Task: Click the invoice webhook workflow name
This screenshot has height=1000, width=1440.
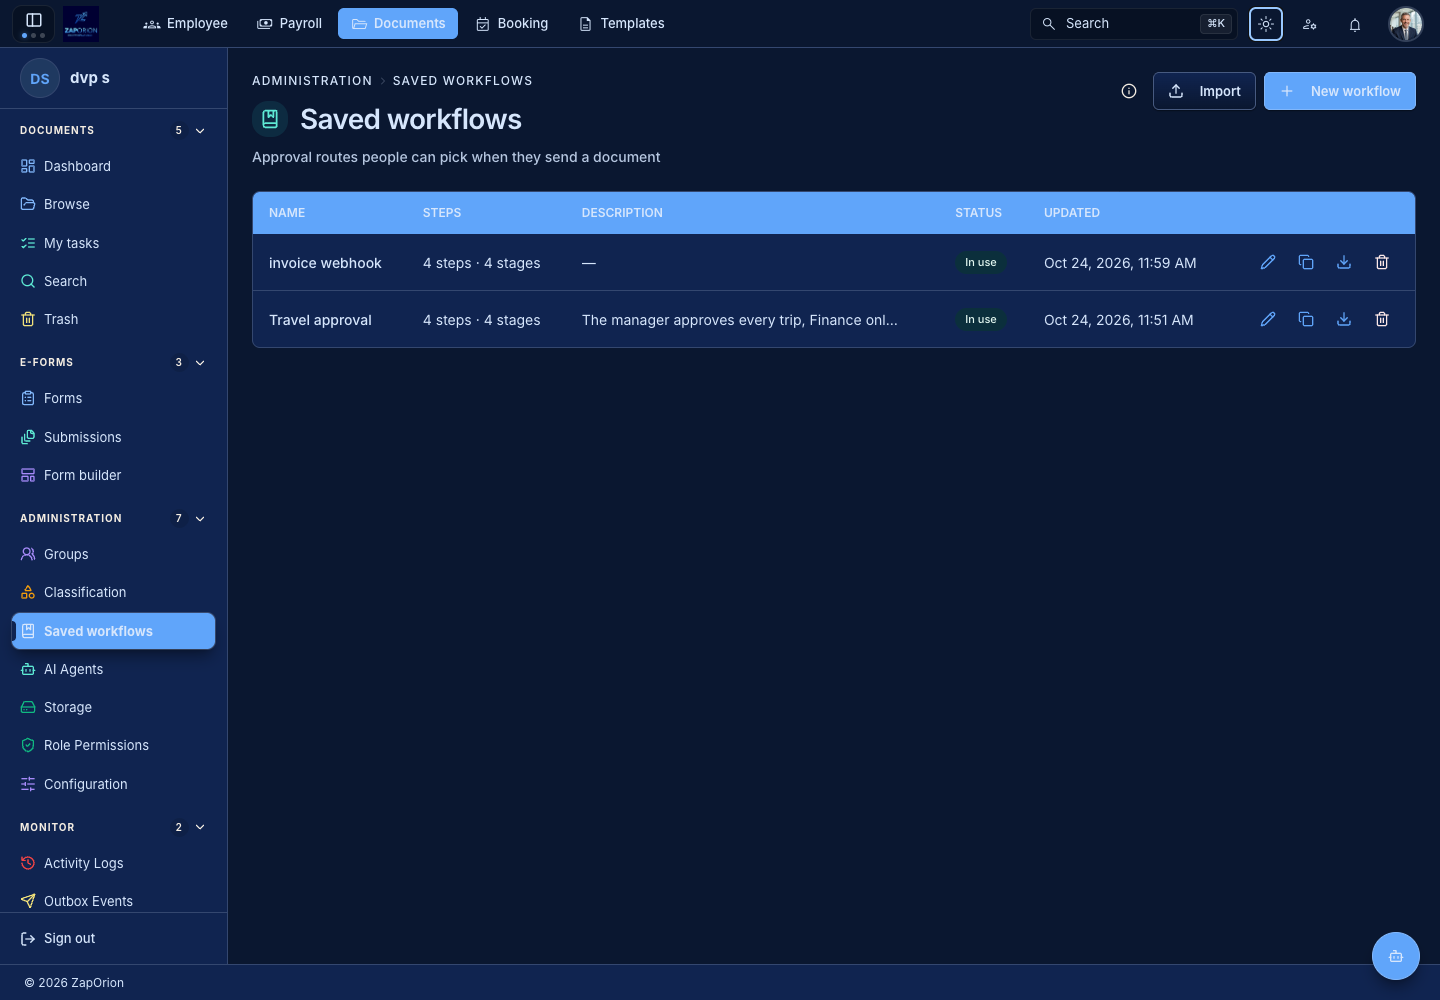Action: coord(325,263)
